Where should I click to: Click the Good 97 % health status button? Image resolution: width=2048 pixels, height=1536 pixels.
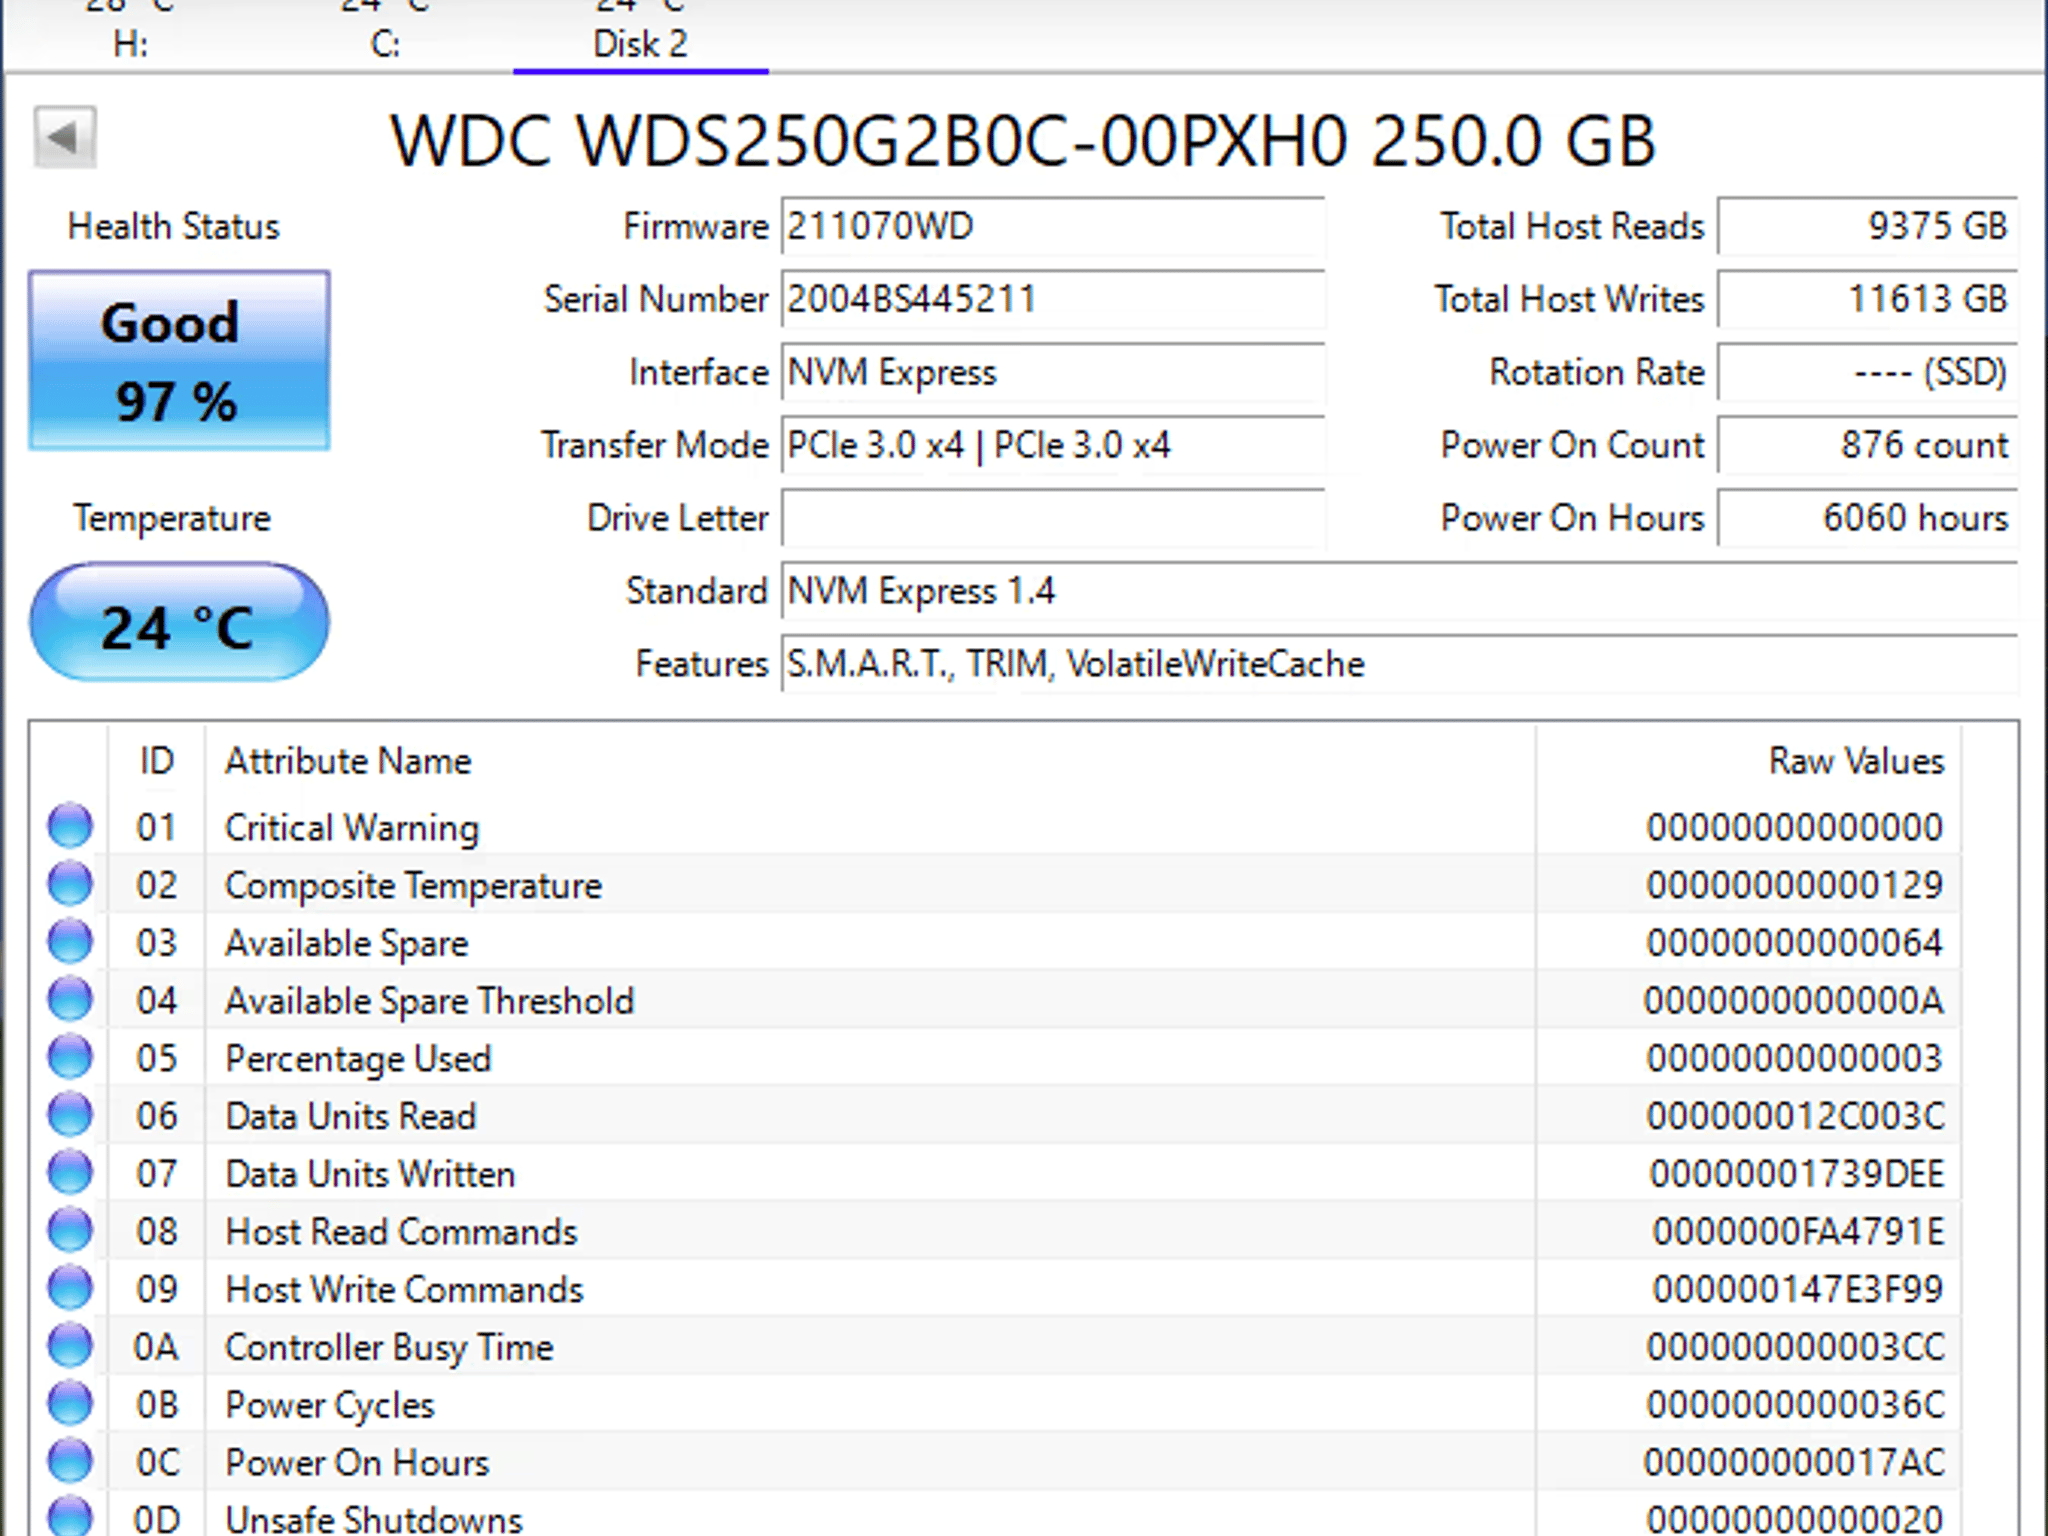point(179,361)
